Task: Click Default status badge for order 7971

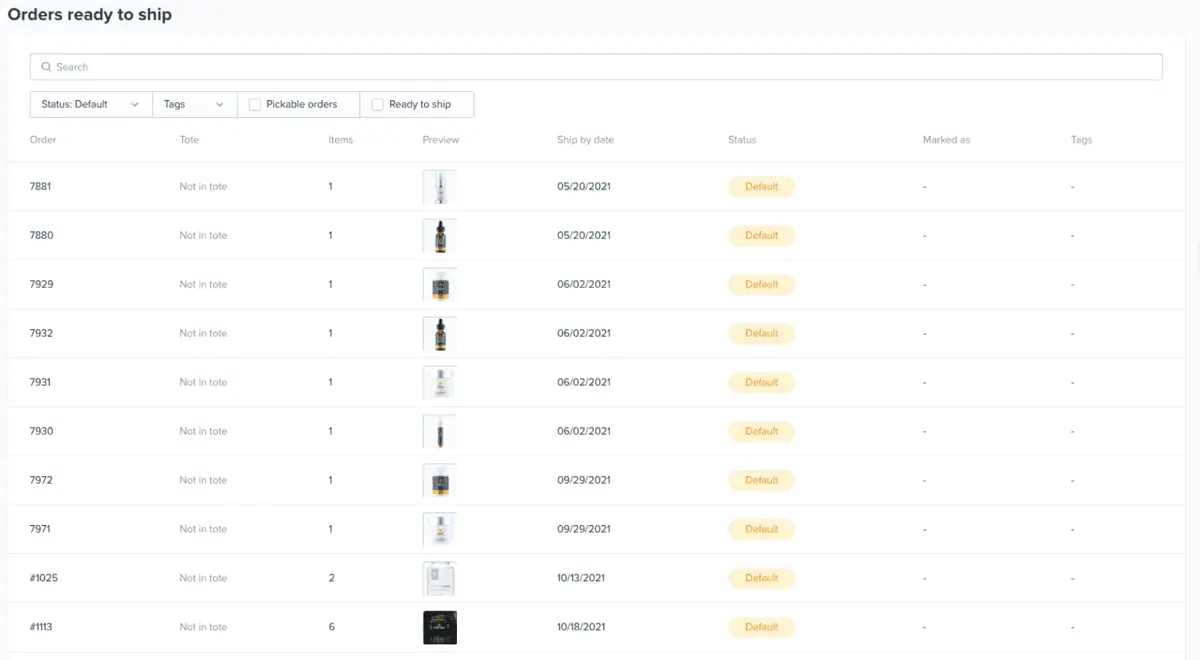Action: coord(761,530)
